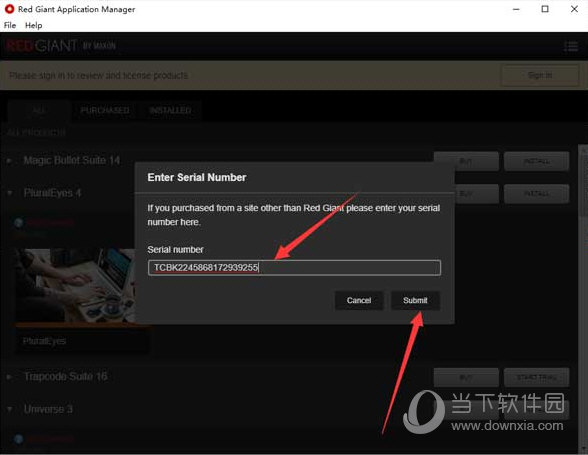This screenshot has width=588, height=455.
Task: Collapse the Universe 3 row
Action: pyautogui.click(x=9, y=409)
